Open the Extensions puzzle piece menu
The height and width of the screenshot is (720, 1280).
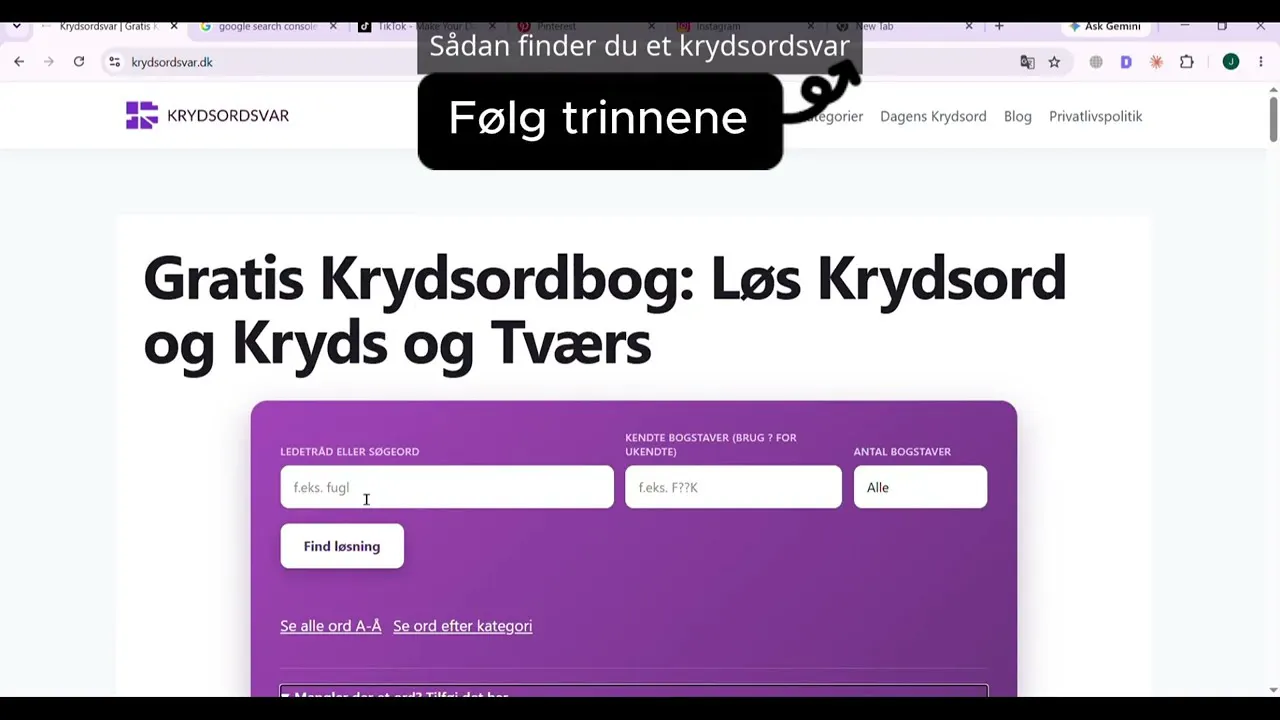(1187, 62)
